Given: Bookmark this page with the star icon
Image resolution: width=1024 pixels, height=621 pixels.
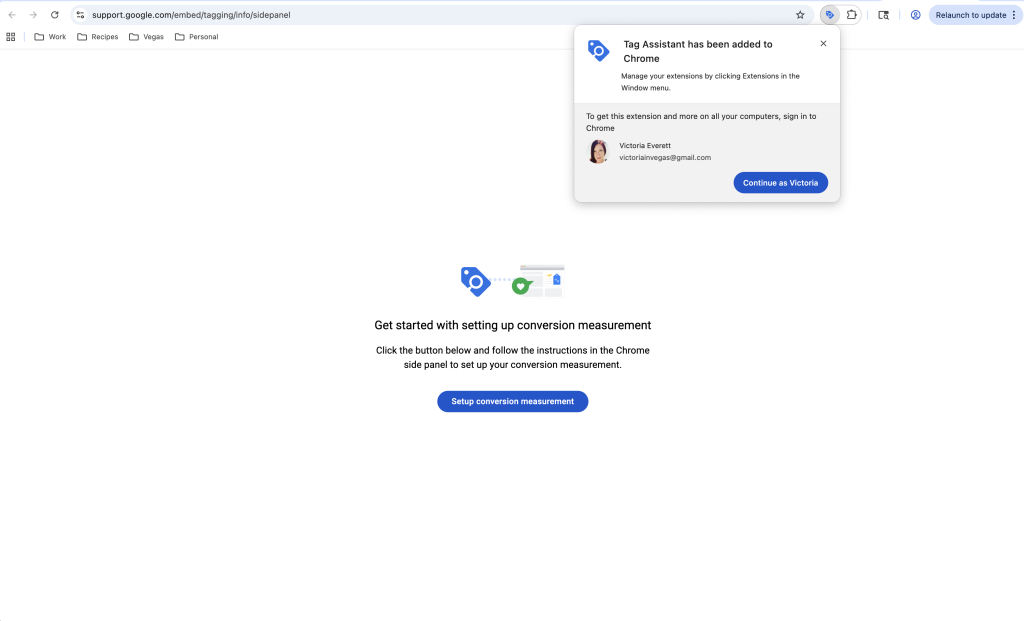Looking at the screenshot, I should [x=800, y=15].
